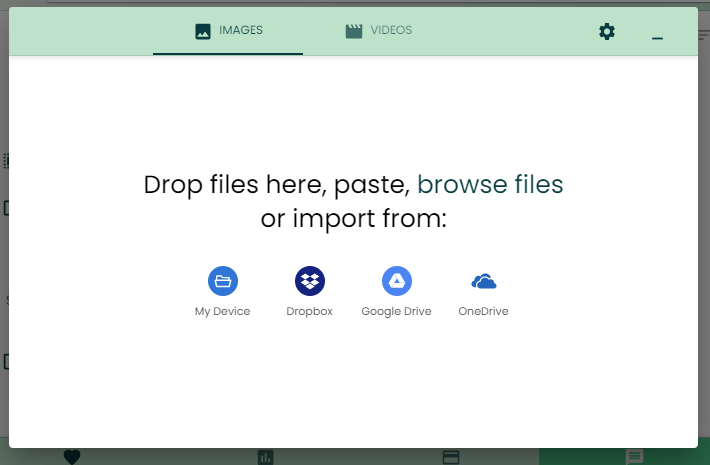Import from Dropbox icon
Viewport: 710px width, 465px height.
tap(310, 281)
